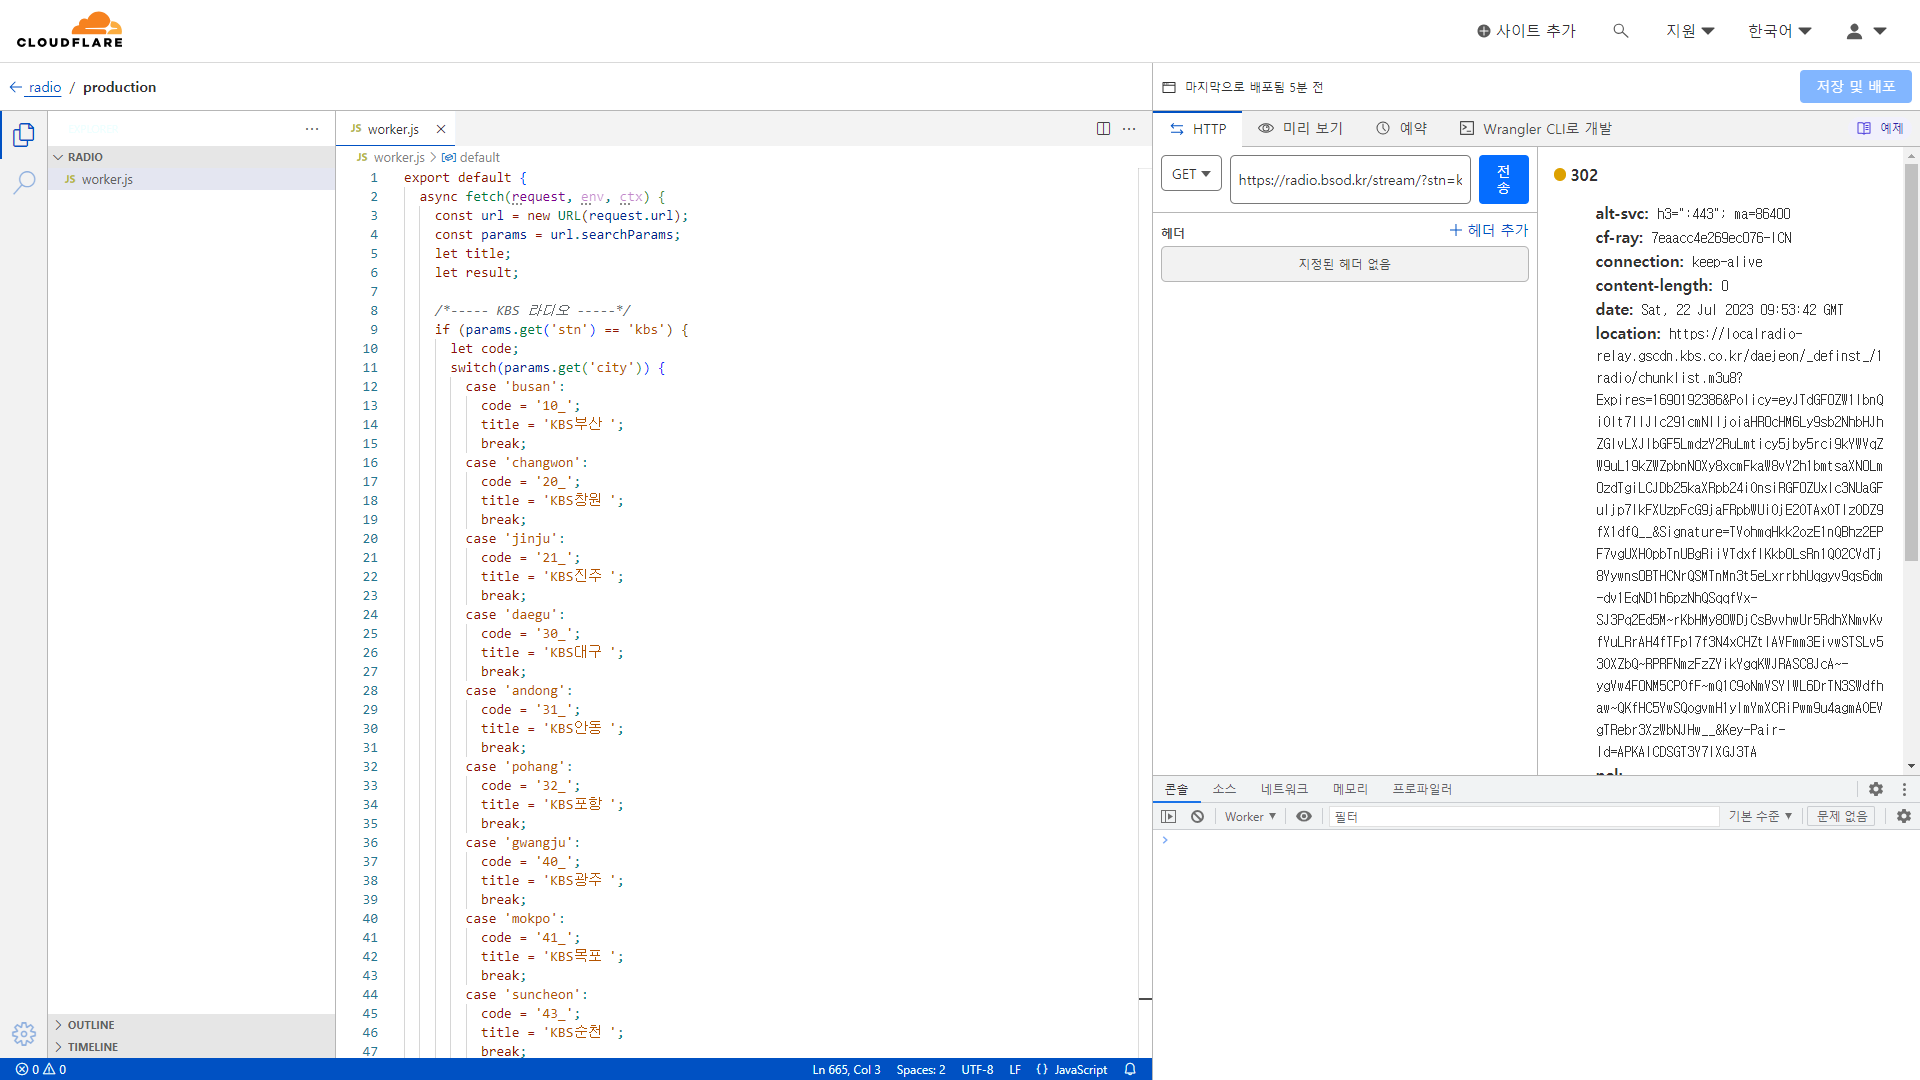
Task: Click the clear console icon
Action: click(x=1197, y=816)
